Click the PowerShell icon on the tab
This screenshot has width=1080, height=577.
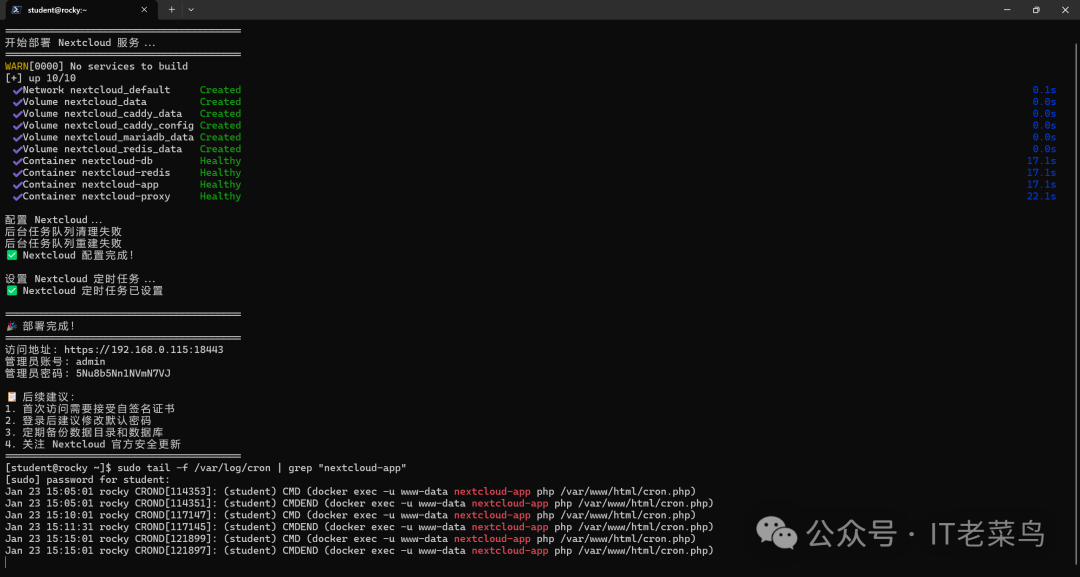tap(16, 10)
